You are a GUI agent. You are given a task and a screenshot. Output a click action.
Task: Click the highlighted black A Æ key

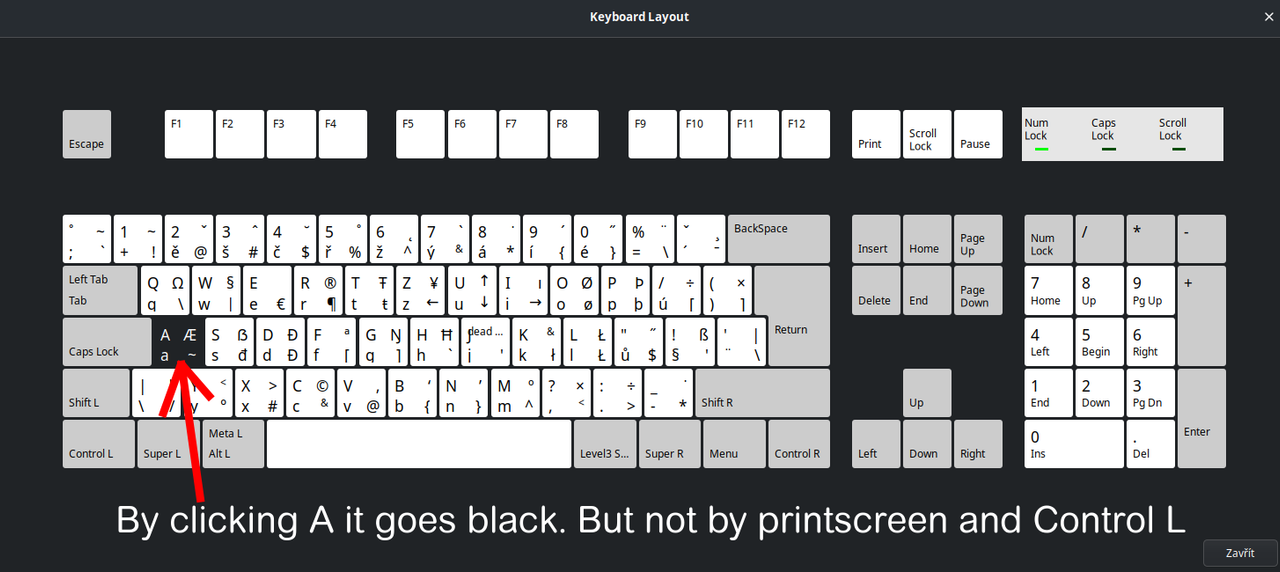(x=178, y=342)
